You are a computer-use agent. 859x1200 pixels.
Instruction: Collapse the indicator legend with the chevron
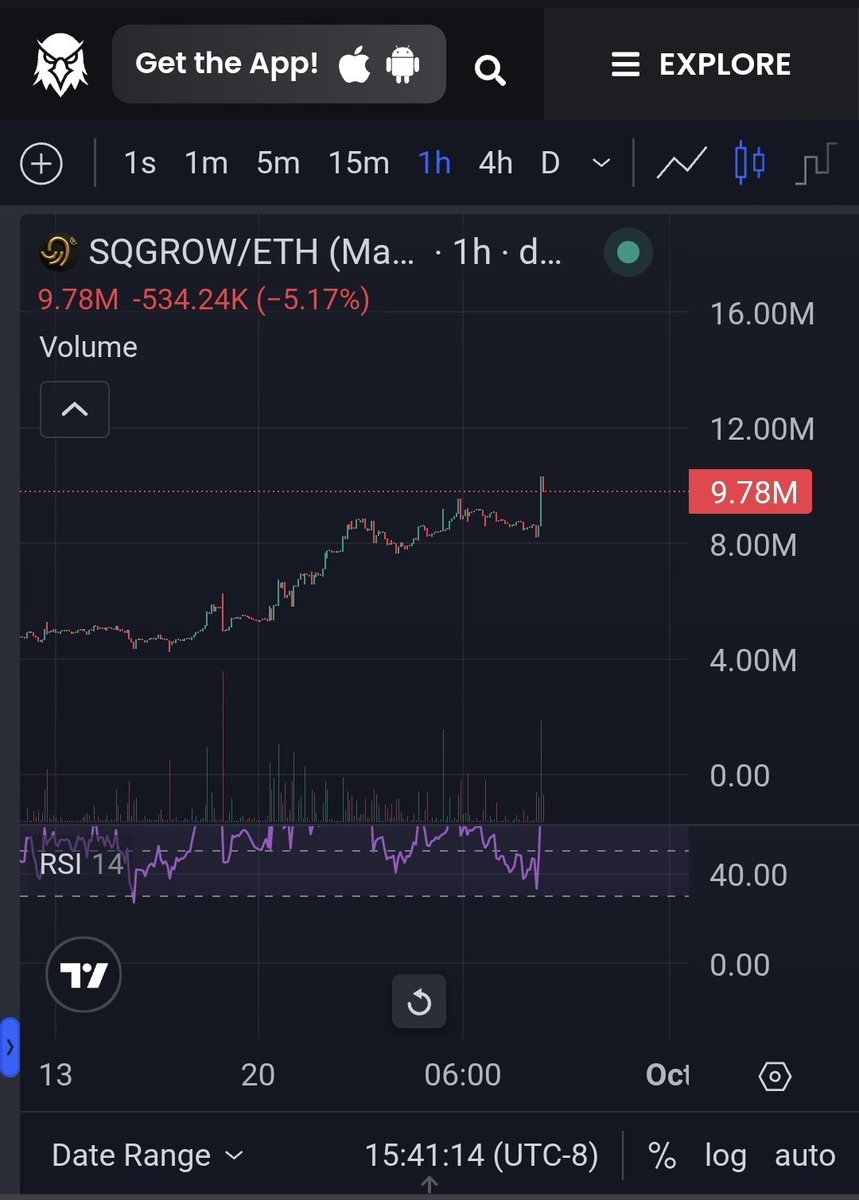coord(75,409)
